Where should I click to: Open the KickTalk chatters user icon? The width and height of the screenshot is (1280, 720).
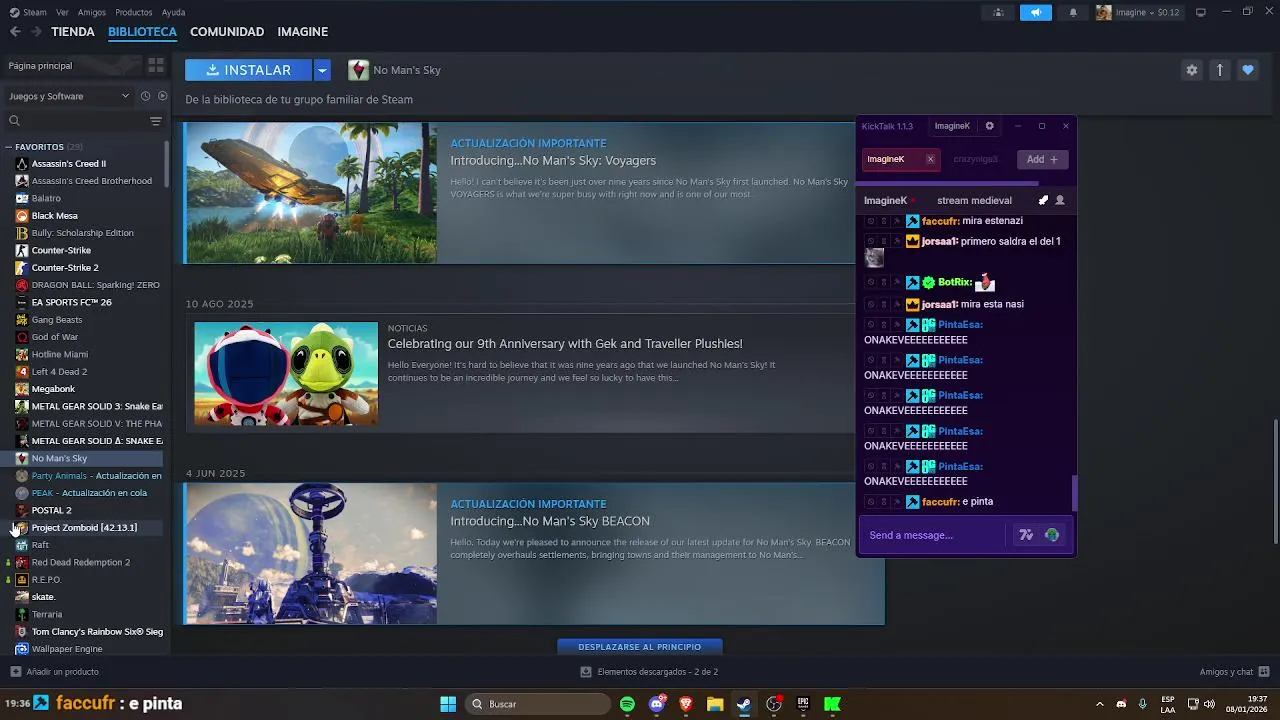tap(1060, 200)
